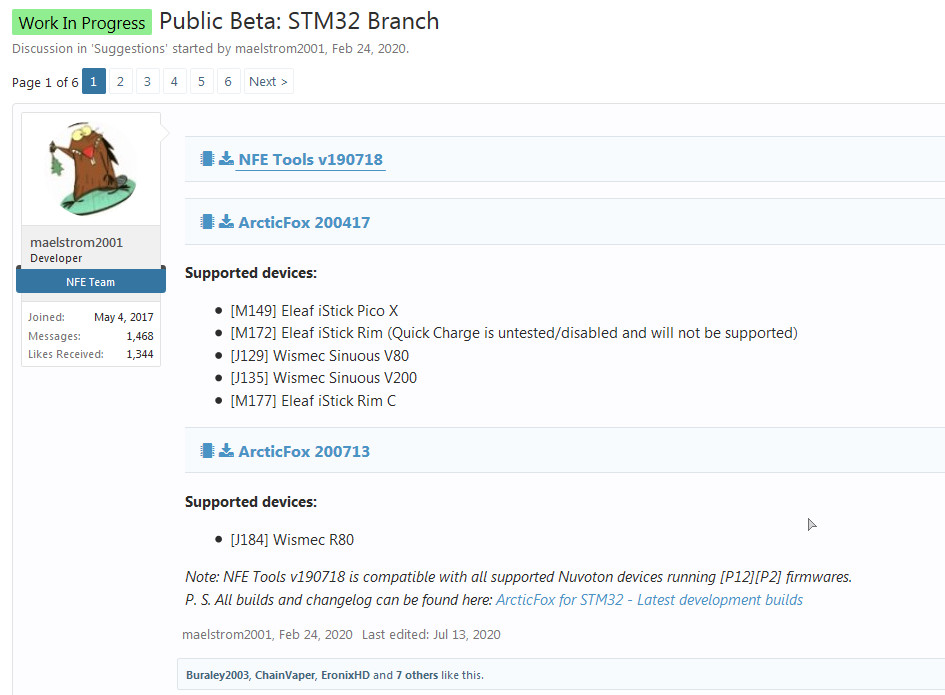Go to page 2 of the thread

[x=120, y=82]
